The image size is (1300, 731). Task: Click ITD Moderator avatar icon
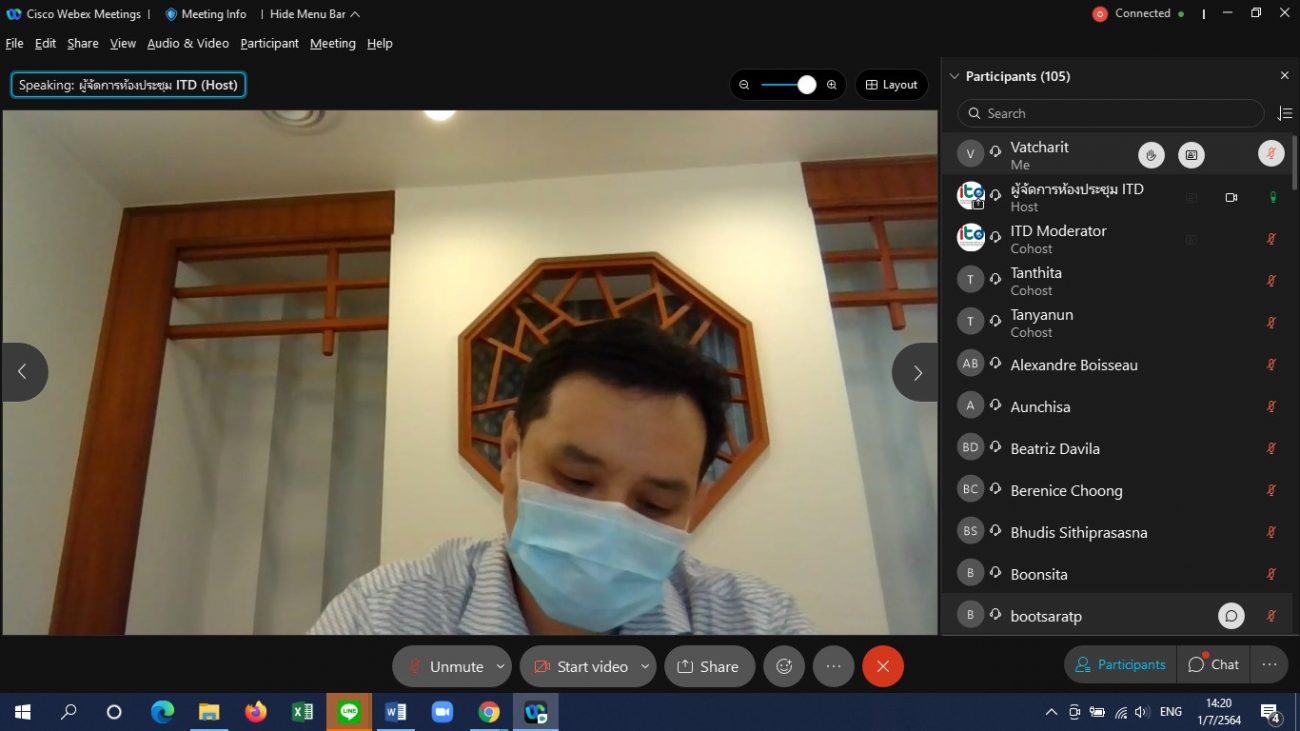(x=970, y=237)
